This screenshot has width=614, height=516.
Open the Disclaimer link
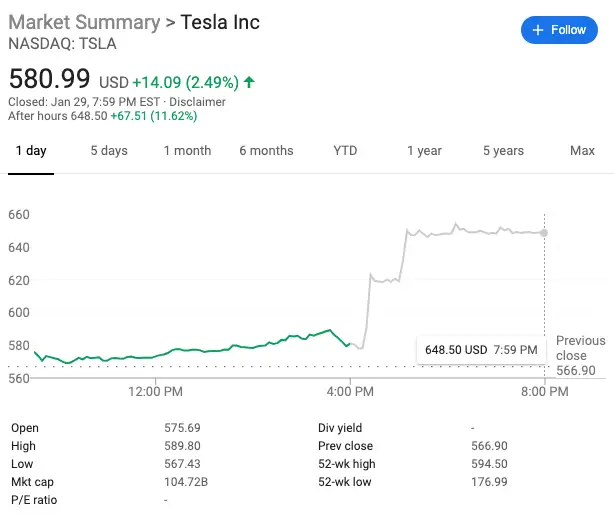(x=197, y=102)
